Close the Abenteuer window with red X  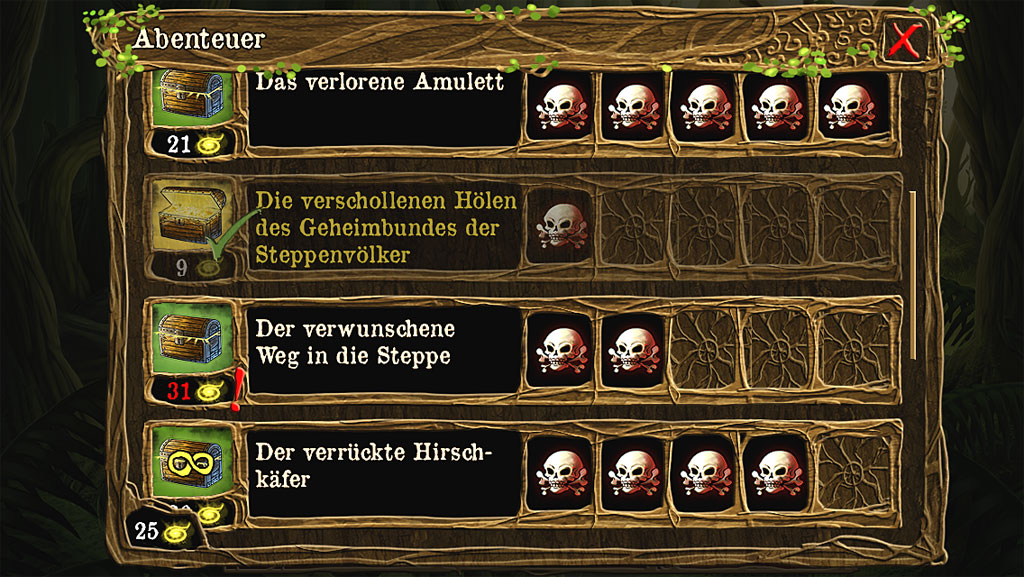905,40
